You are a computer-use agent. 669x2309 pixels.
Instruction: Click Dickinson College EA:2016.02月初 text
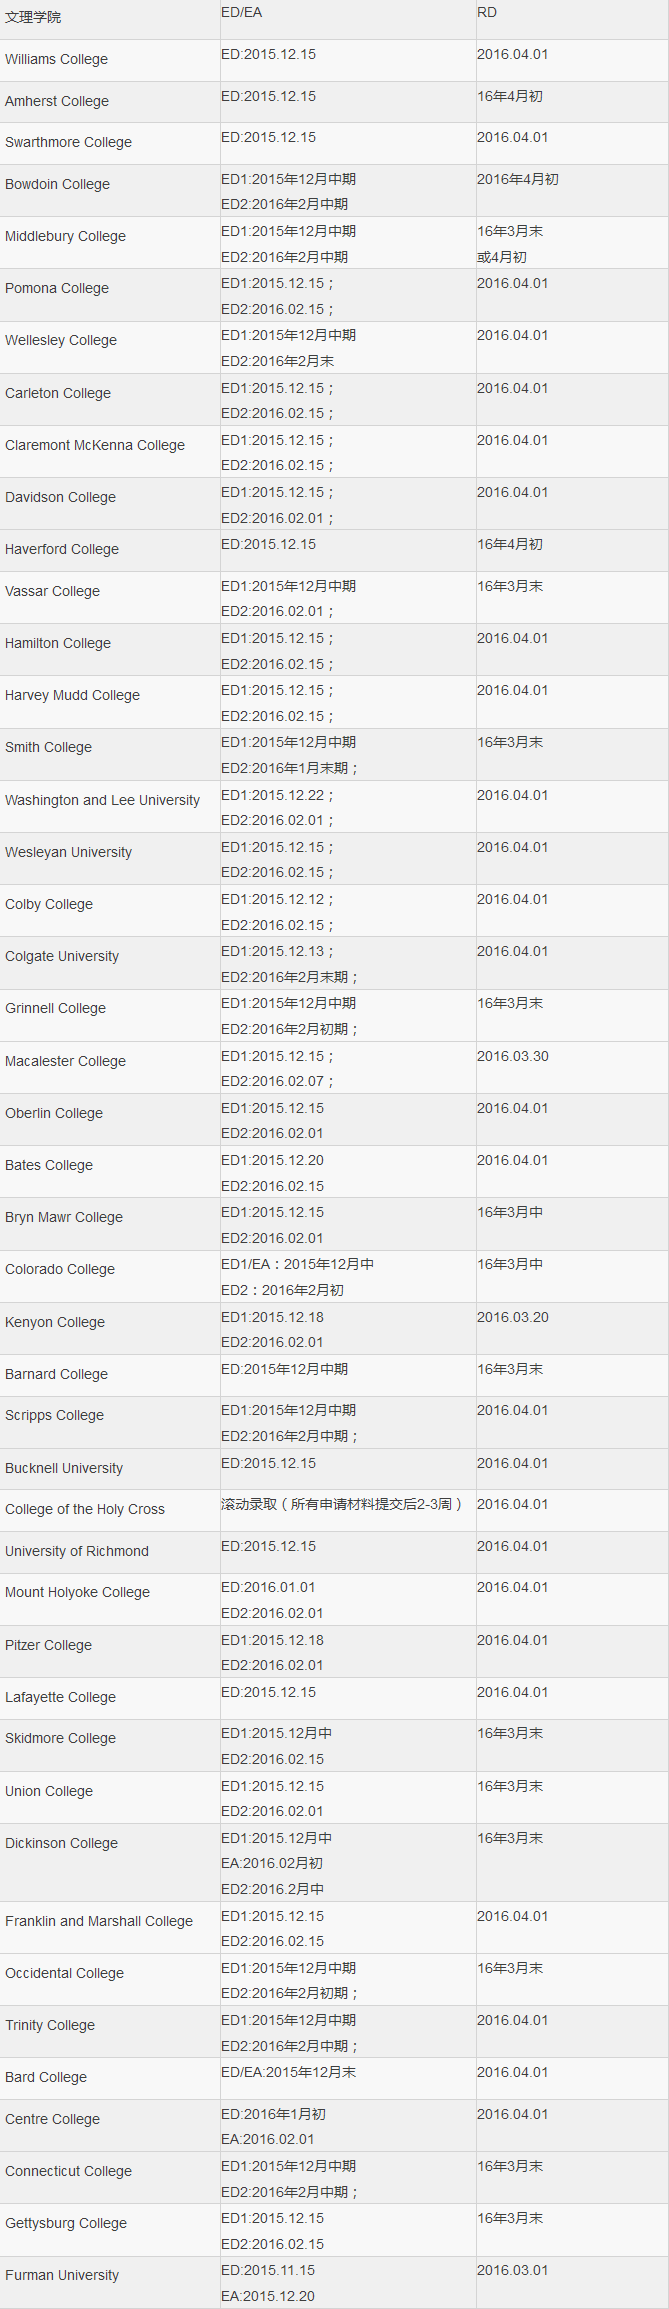click(271, 1863)
